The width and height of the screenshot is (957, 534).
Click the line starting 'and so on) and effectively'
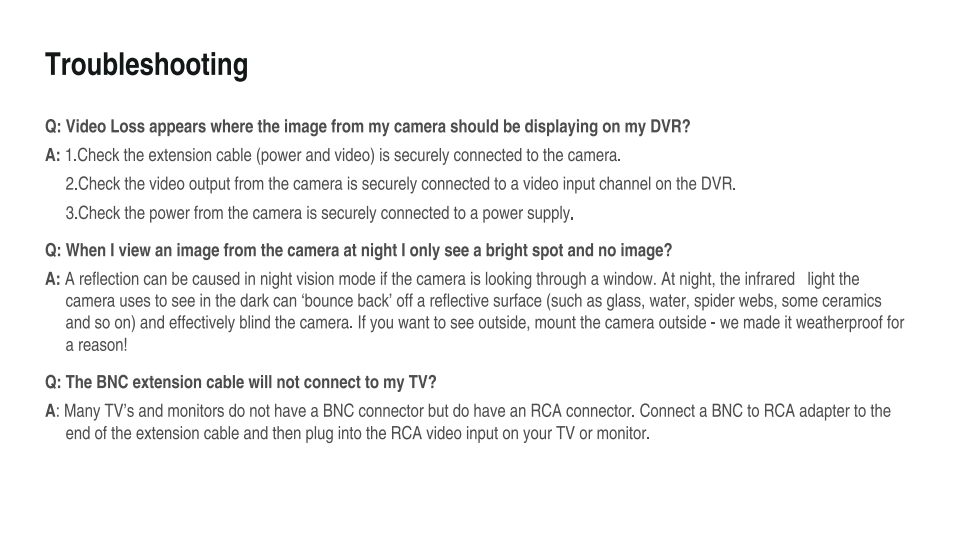click(x=484, y=322)
